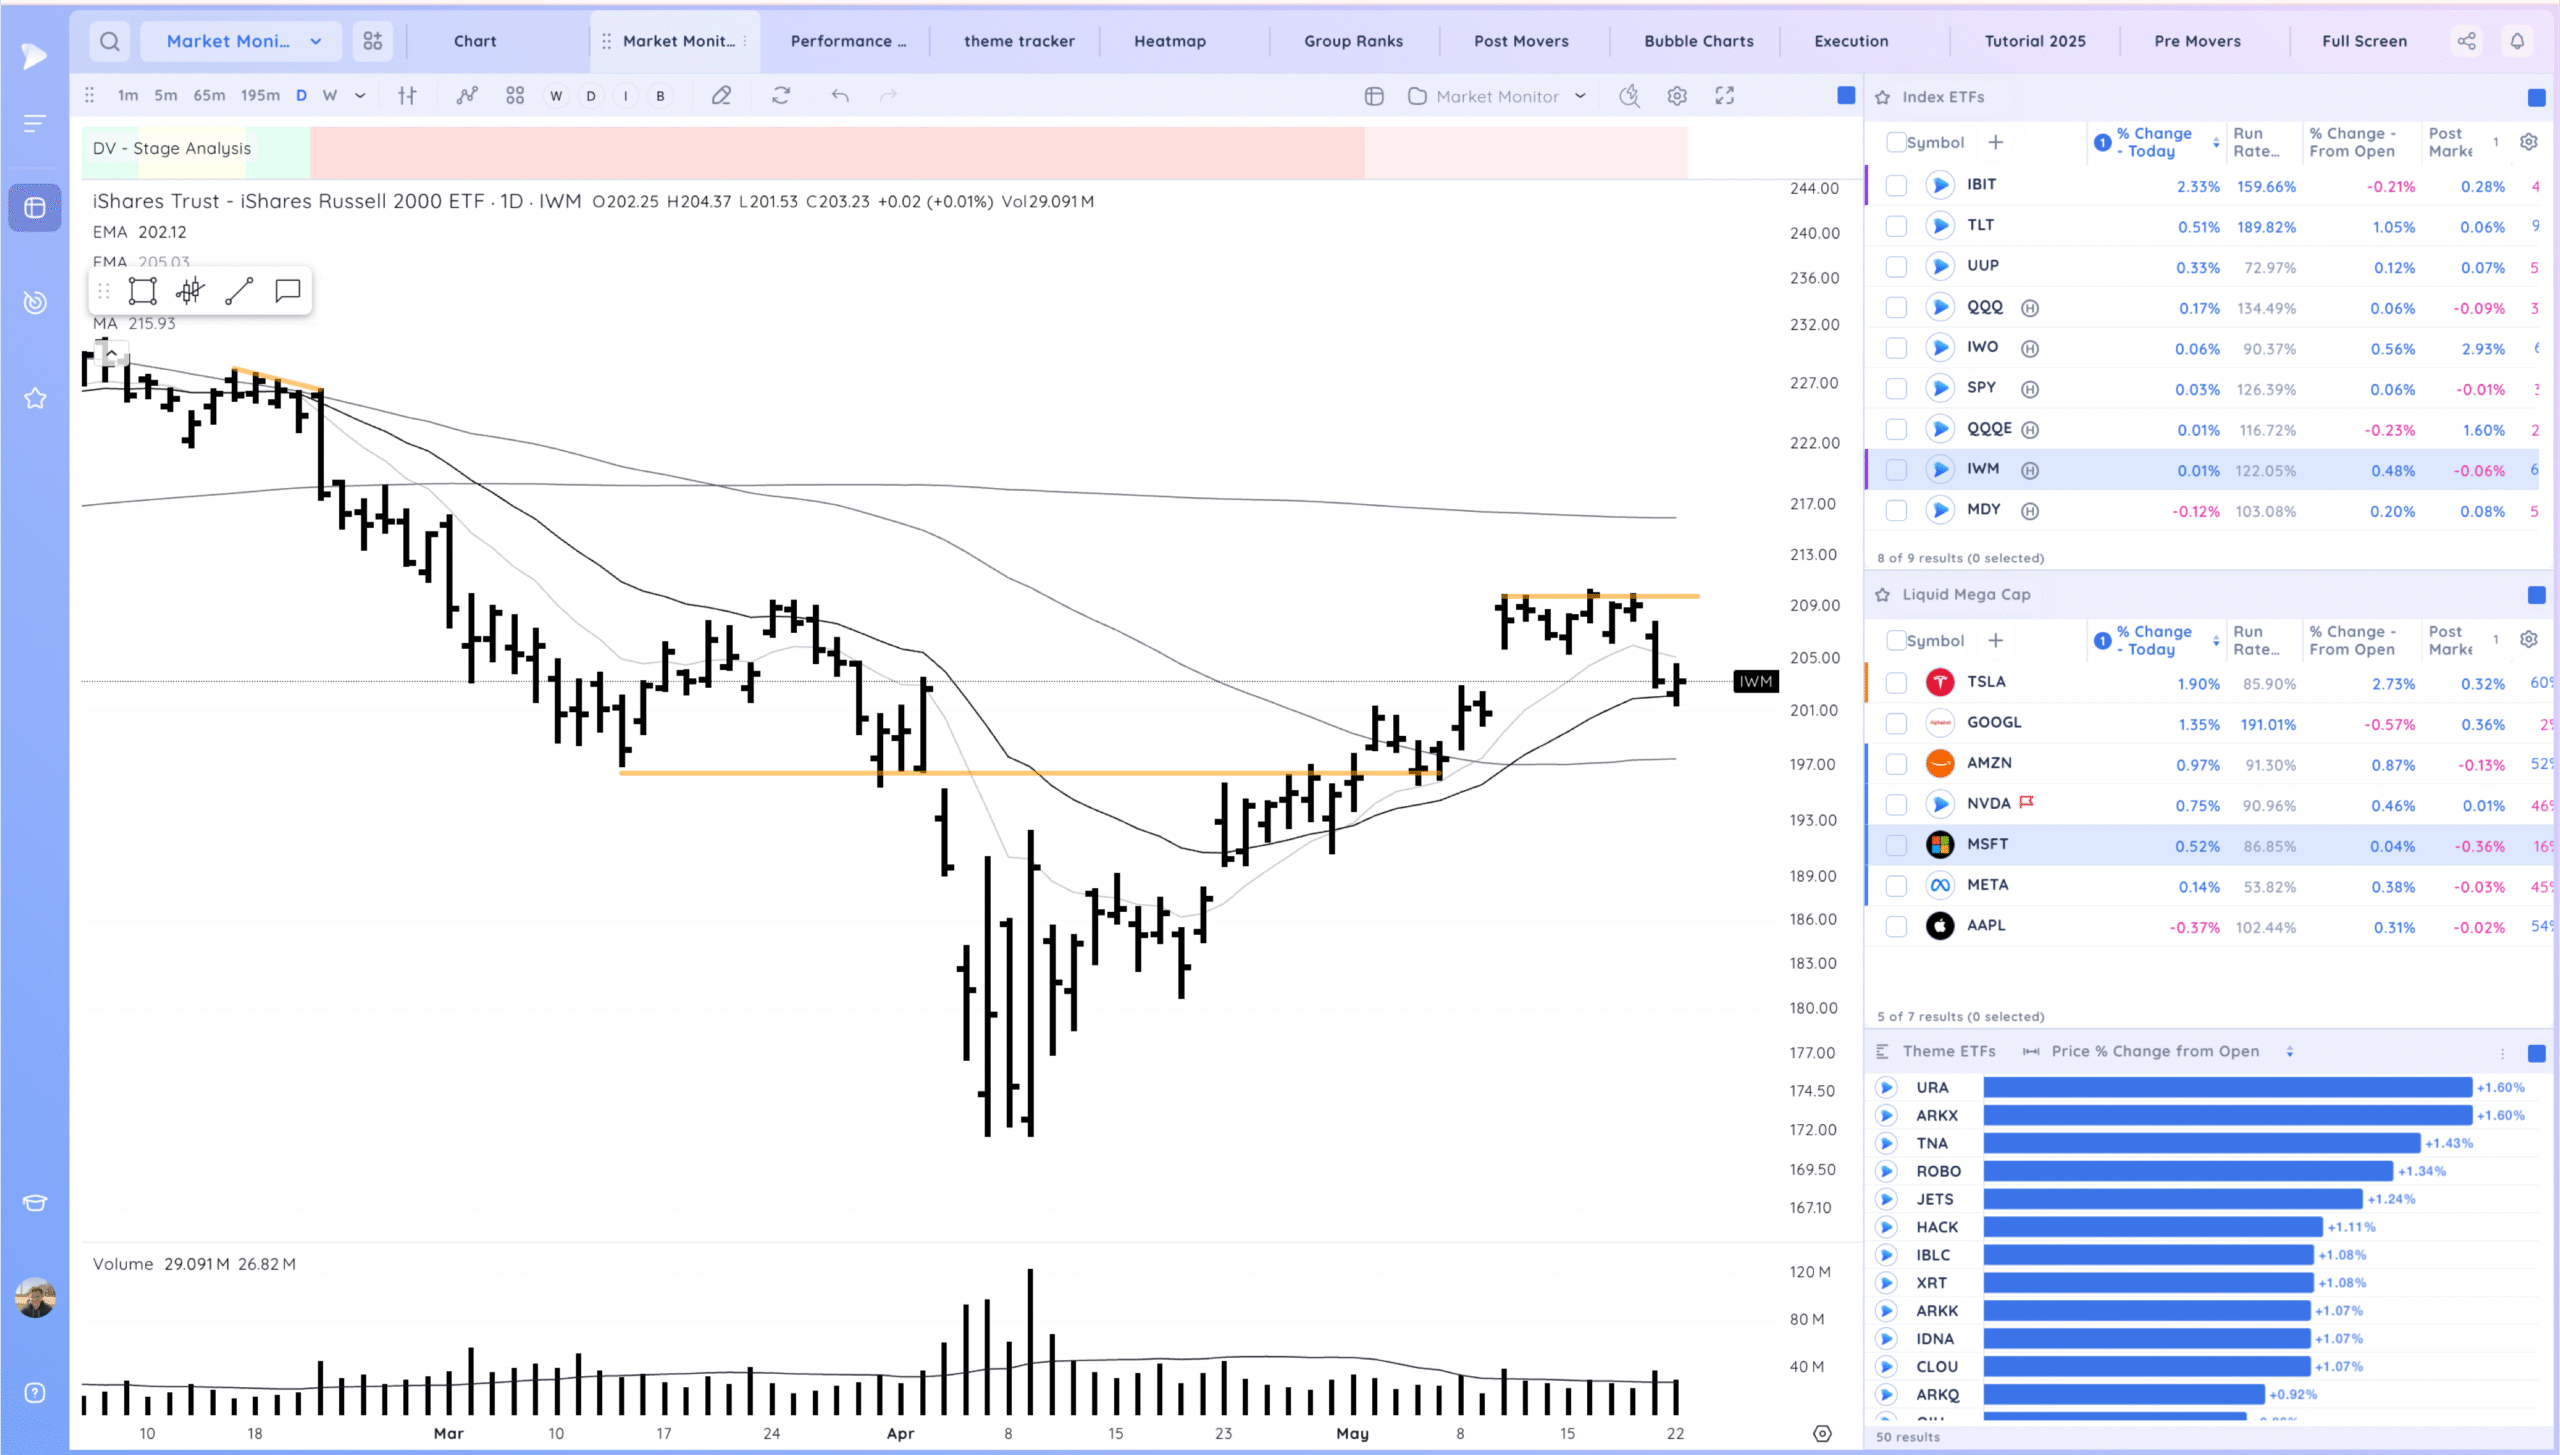
Task: Switch to the Heatmap tab
Action: pos(1170,41)
